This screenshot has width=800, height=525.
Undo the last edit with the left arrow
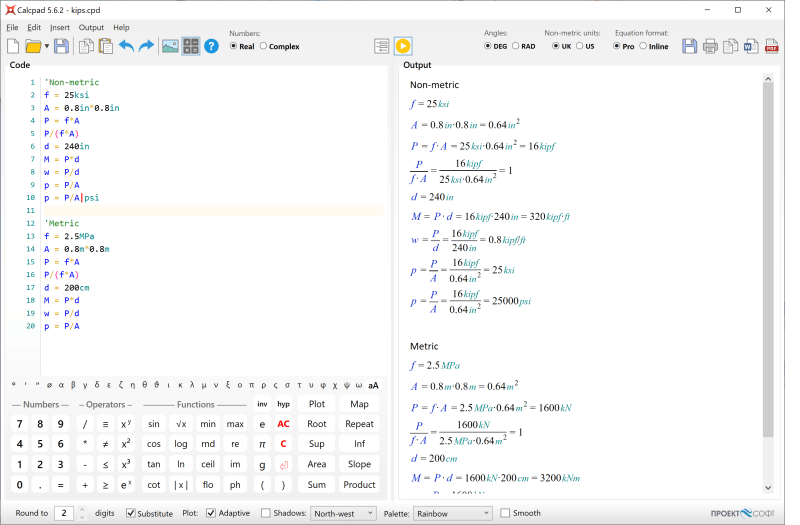click(126, 46)
